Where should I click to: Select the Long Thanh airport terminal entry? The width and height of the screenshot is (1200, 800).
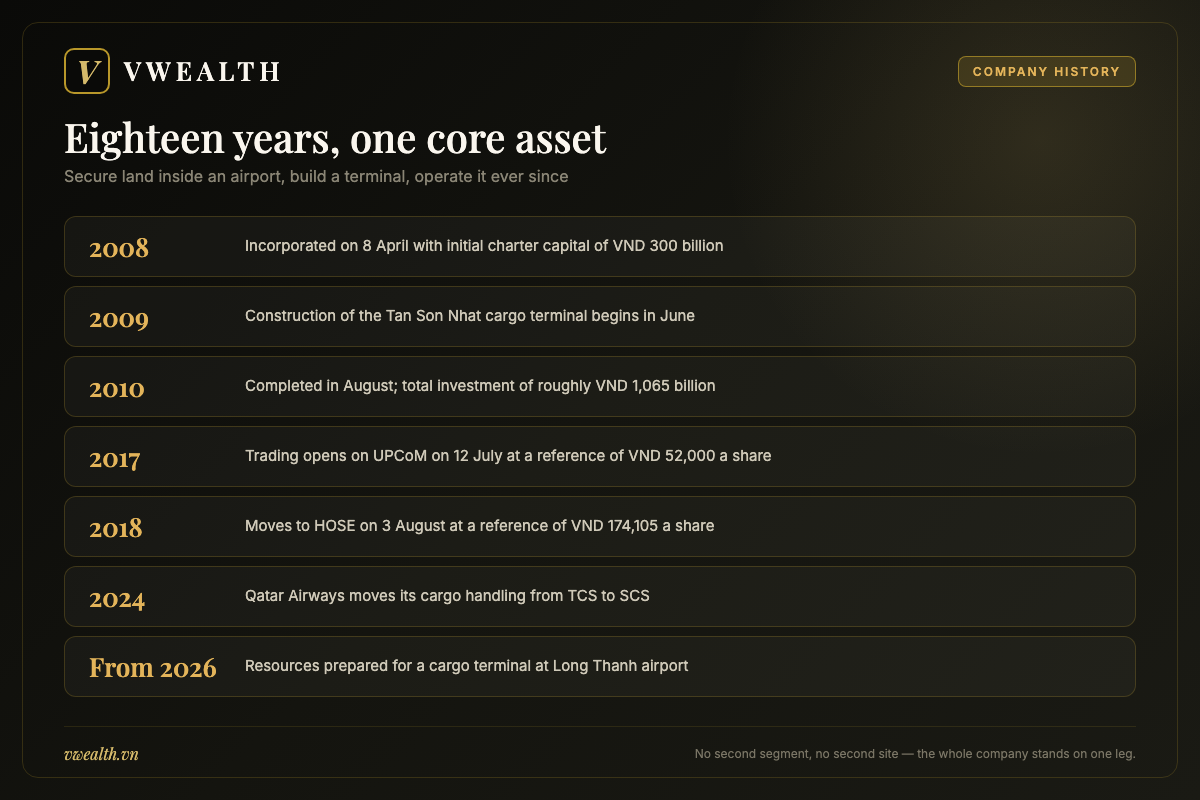pos(467,665)
